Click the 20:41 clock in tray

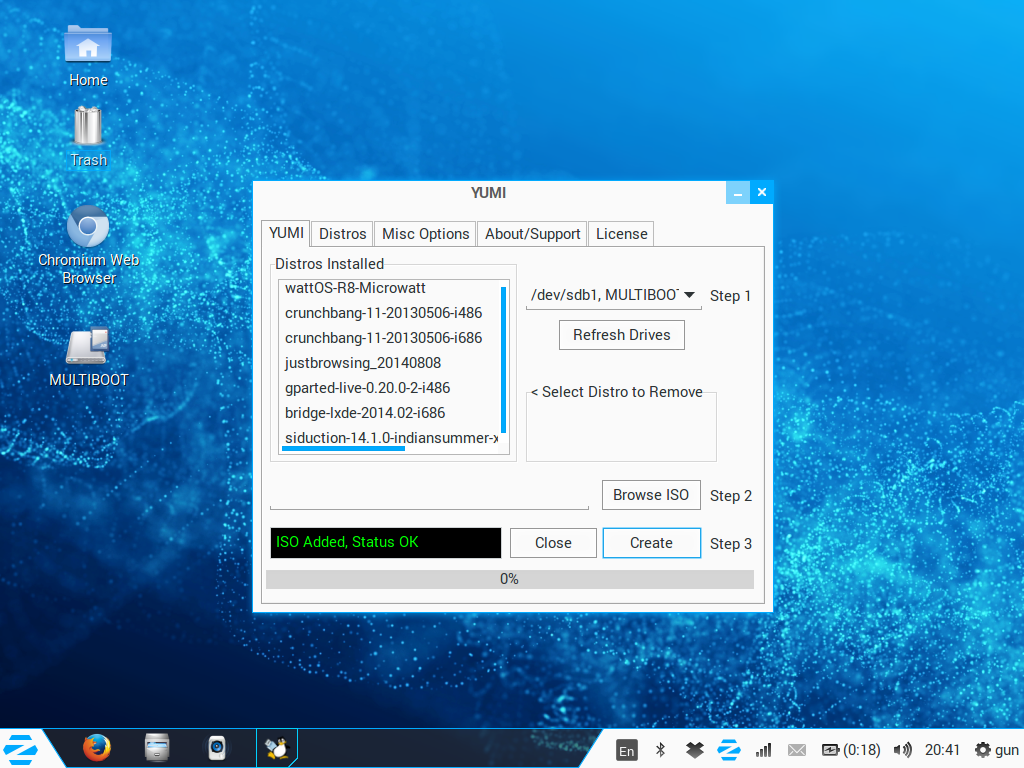point(942,750)
